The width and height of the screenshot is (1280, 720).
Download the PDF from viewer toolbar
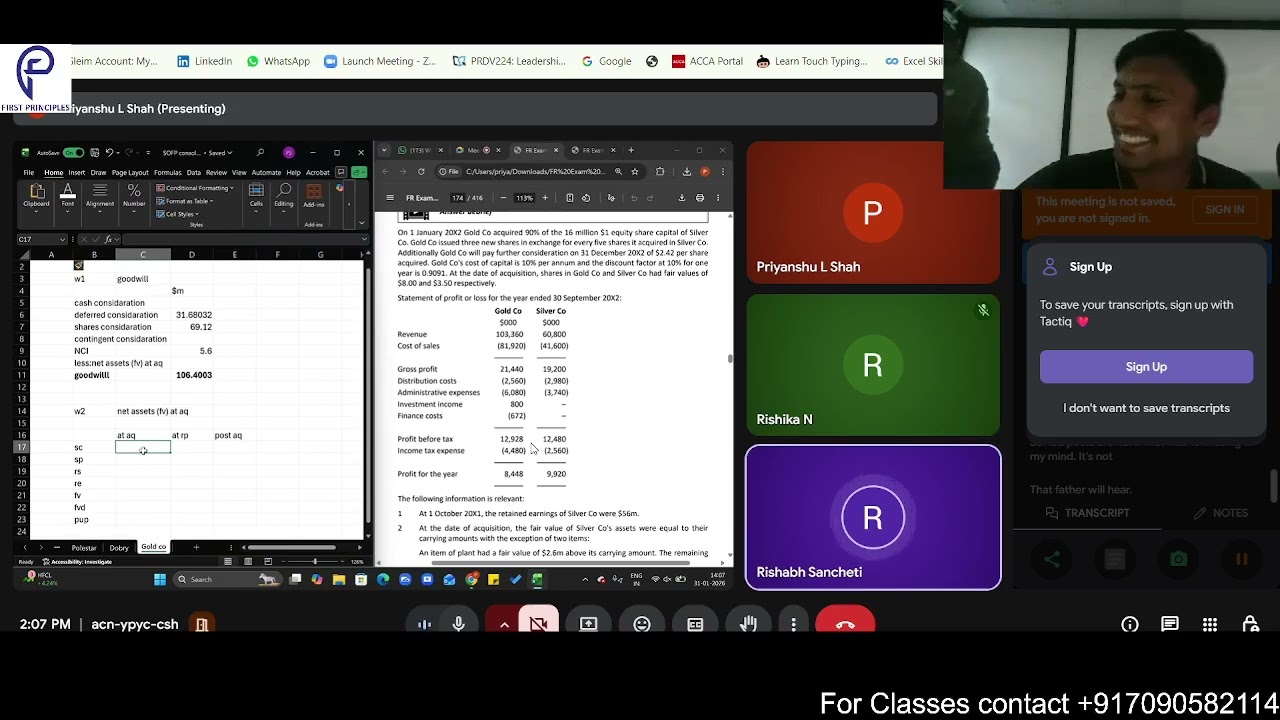click(682, 198)
